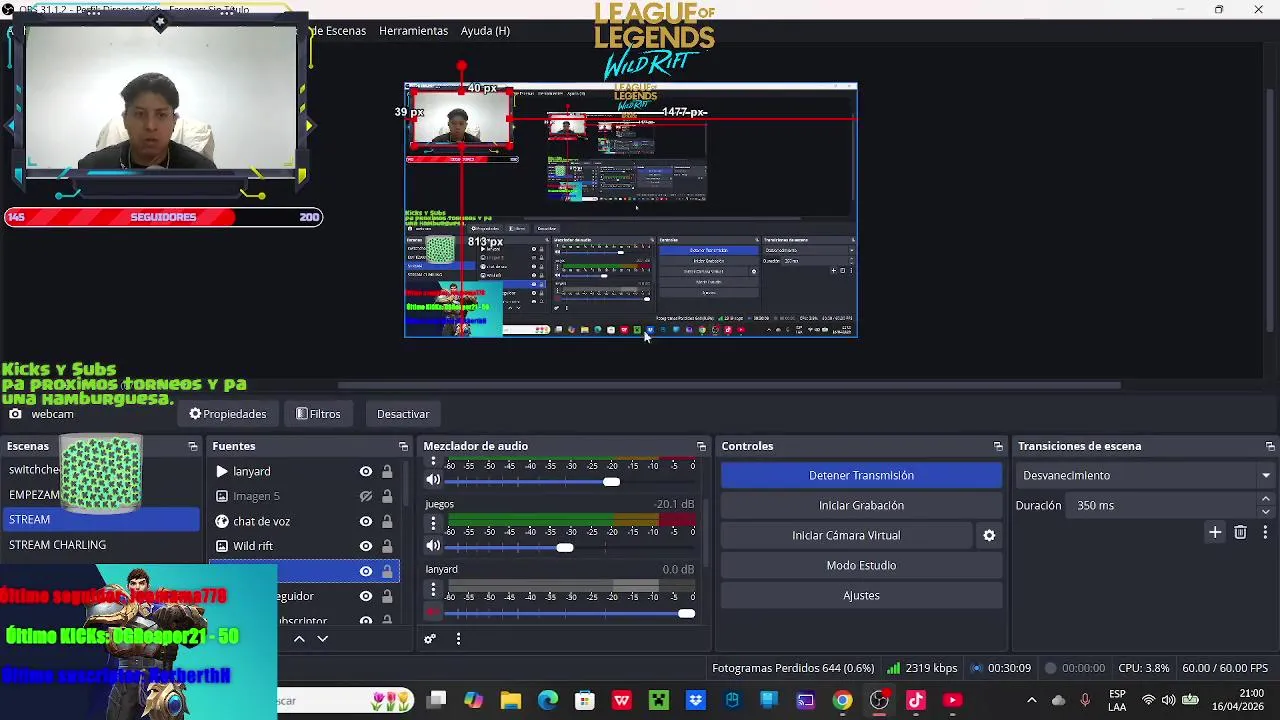The height and width of the screenshot is (720, 1280).
Task: Click the Desactivar button
Action: point(403,414)
